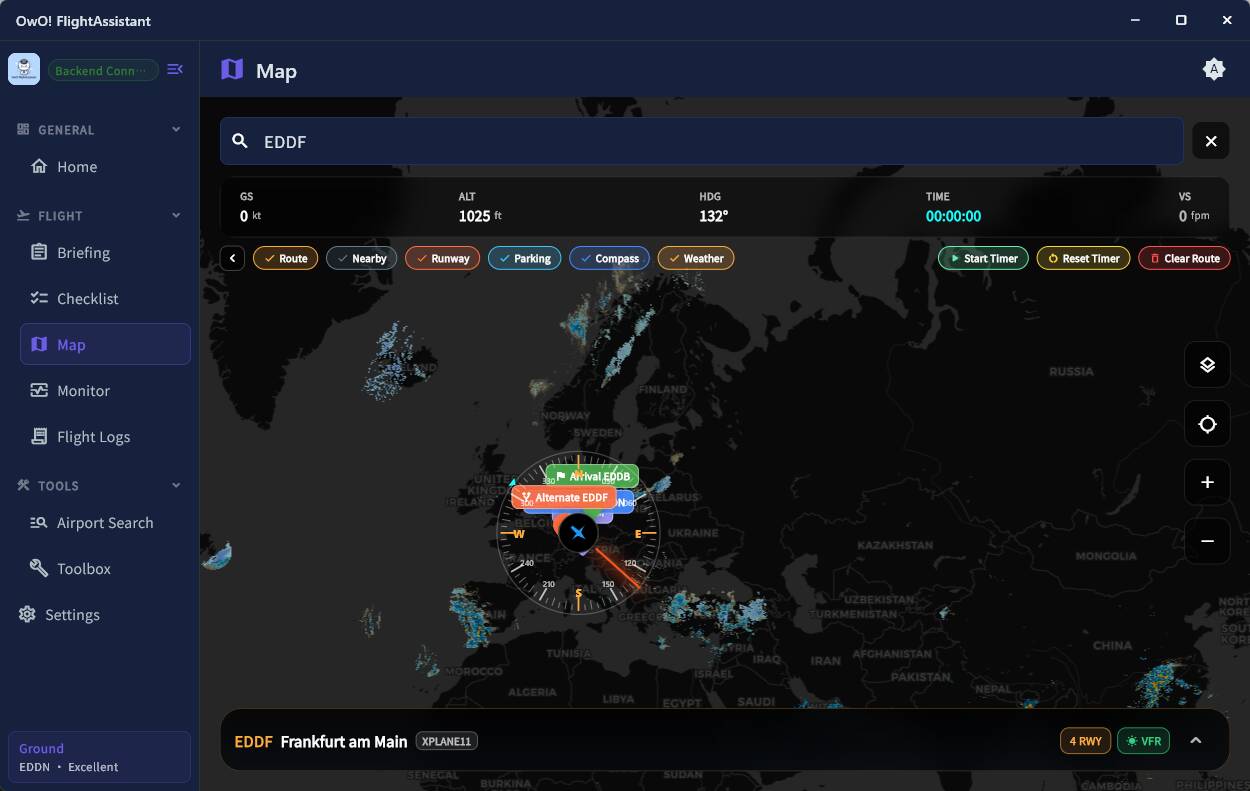The width and height of the screenshot is (1250, 791).
Task: Click the Checklist icon
Action: click(39, 298)
